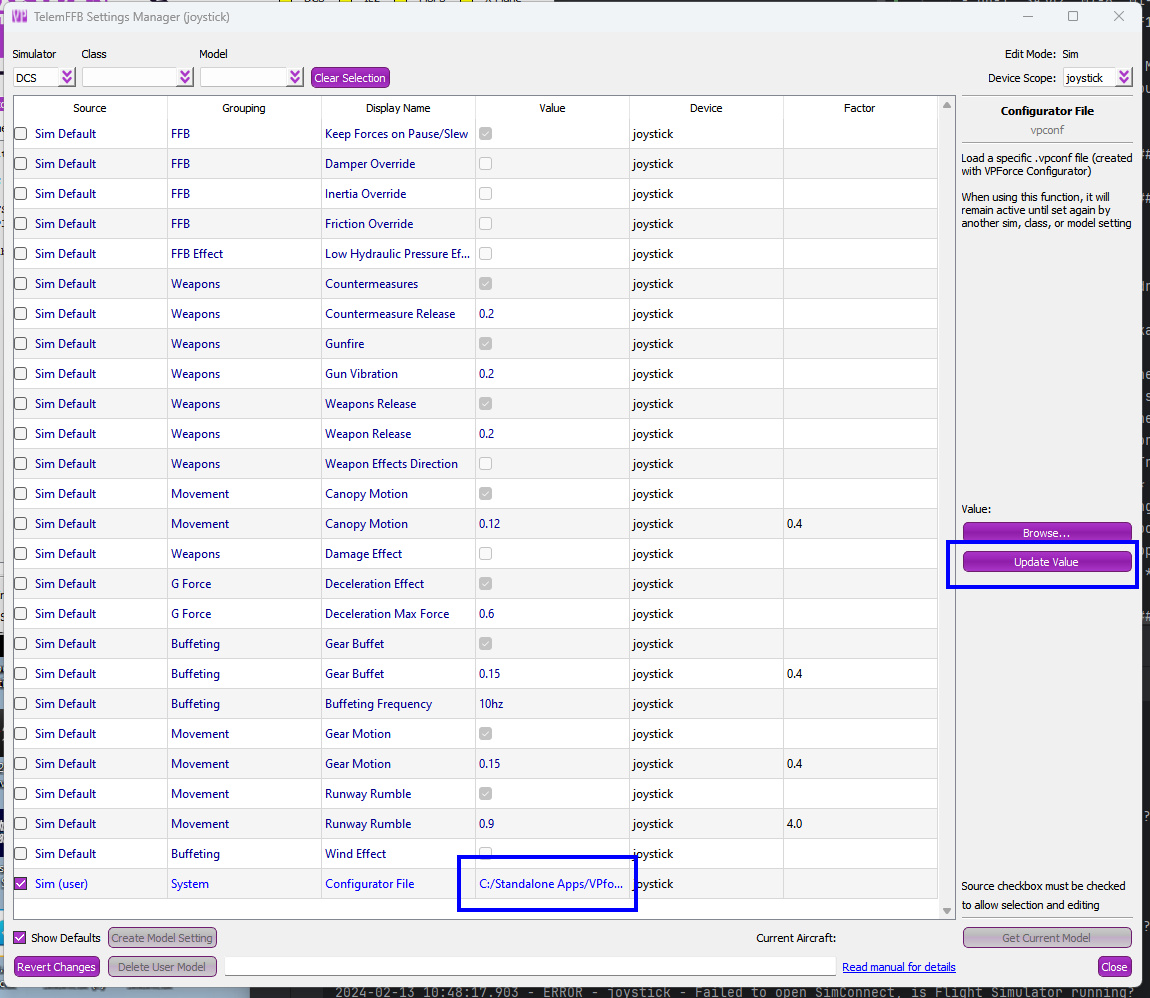Click the Get Current Model button

point(1047,938)
